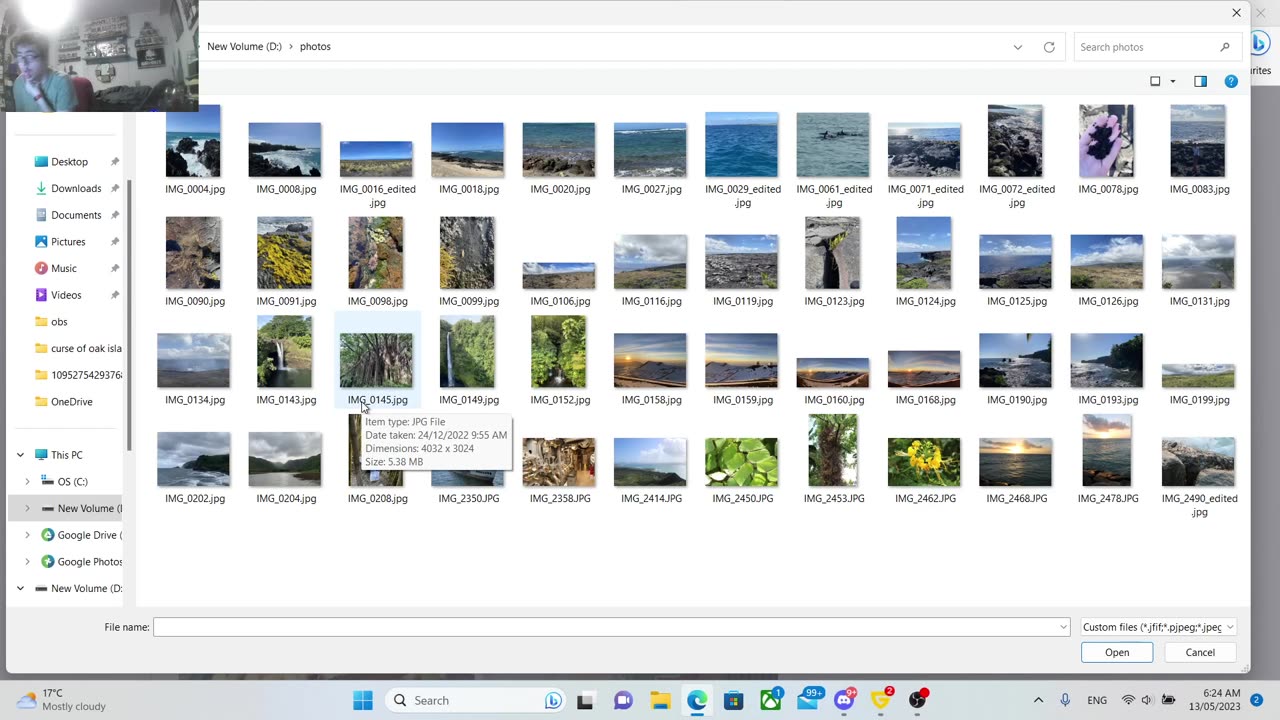Open the obs folder in sidebar
This screenshot has width=1280, height=720.
tap(59, 321)
